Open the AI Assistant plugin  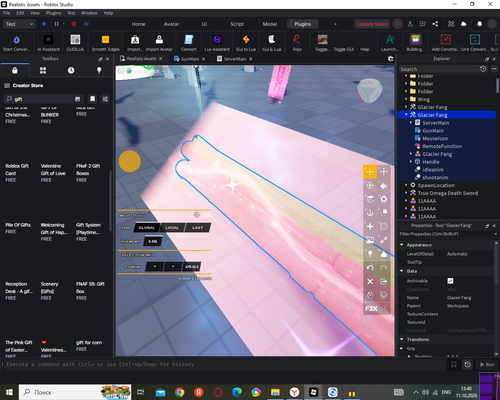click(48, 43)
